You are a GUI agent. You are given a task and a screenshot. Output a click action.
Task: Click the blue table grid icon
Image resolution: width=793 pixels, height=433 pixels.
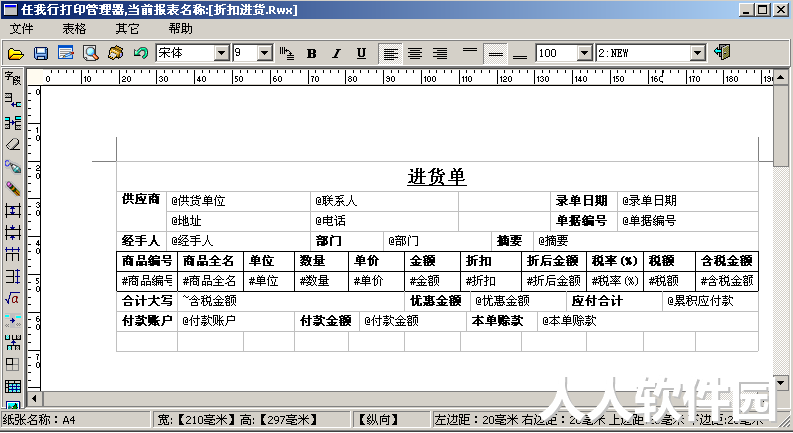[x=13, y=386]
